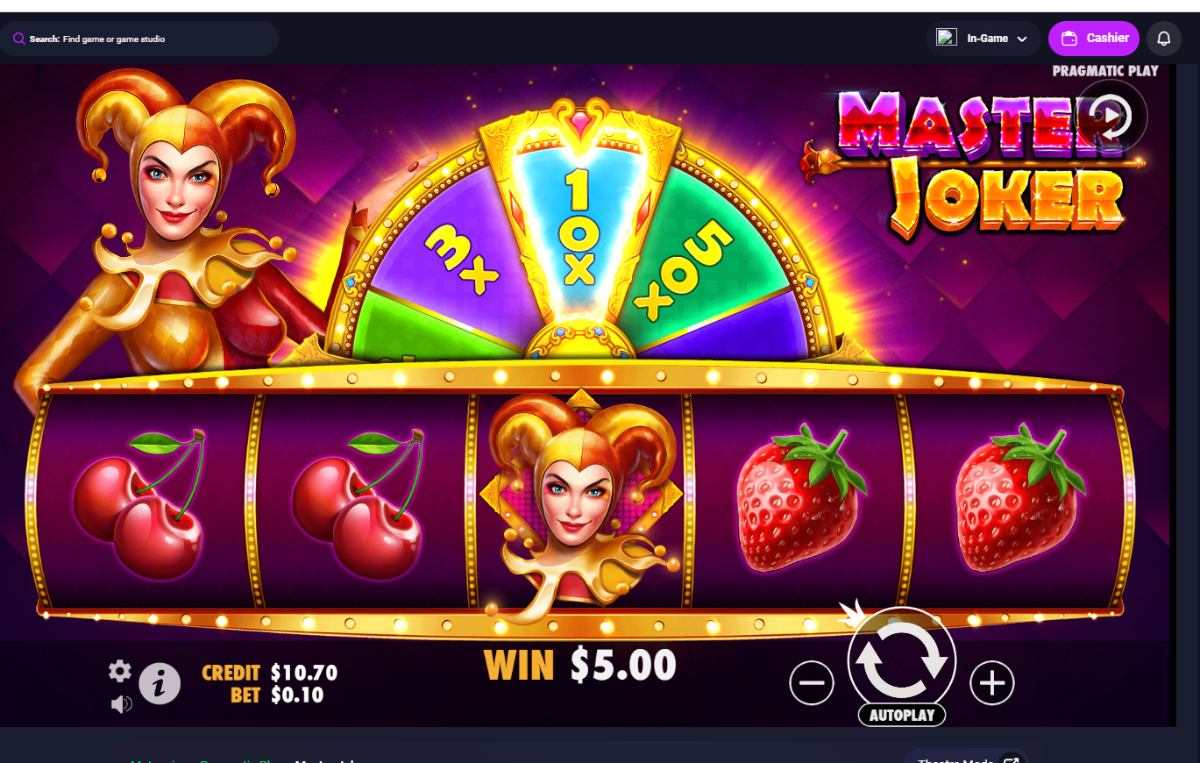
Task: Increase bet with the plus button
Action: [992, 684]
